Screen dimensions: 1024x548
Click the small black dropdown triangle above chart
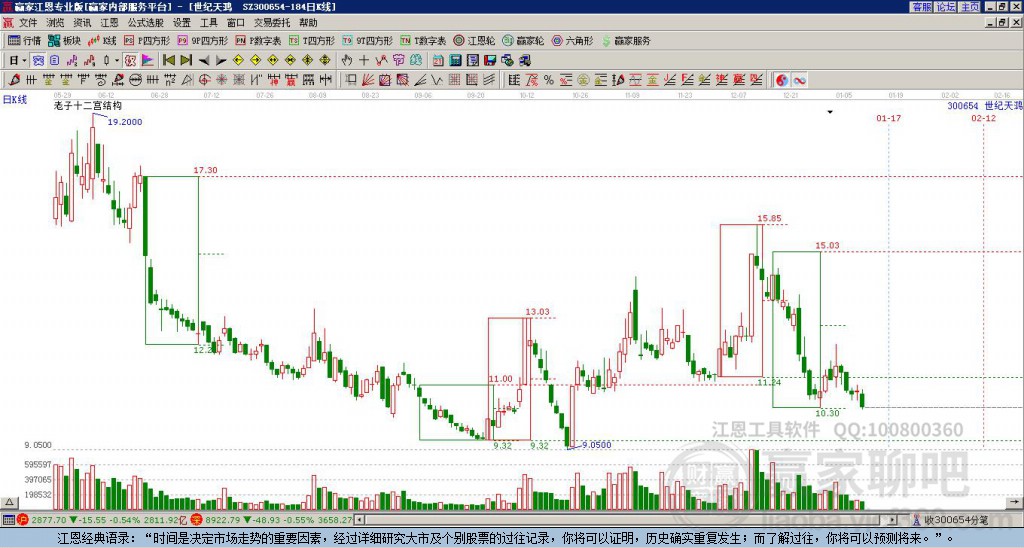click(x=830, y=112)
